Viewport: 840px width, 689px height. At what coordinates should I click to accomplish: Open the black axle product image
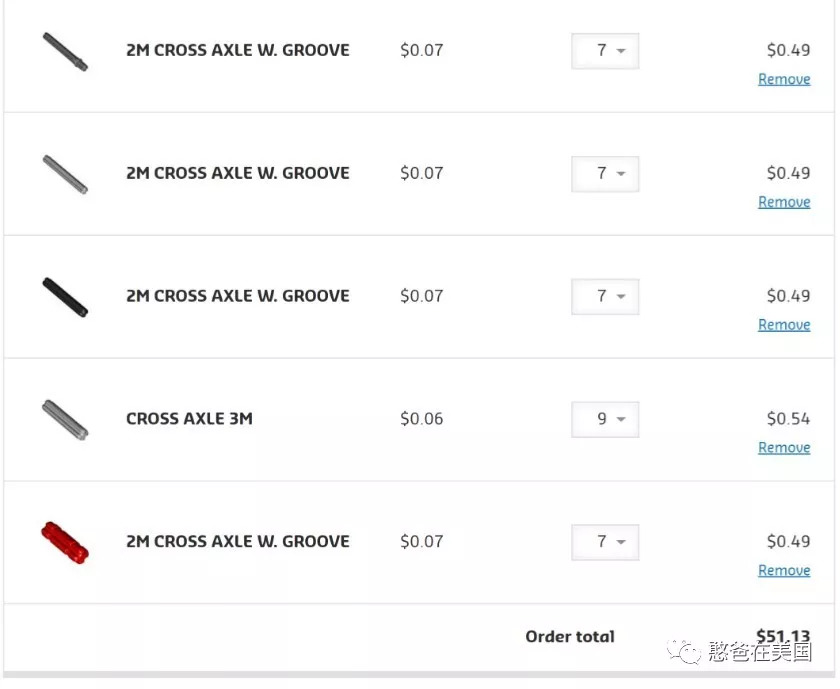[65, 297]
